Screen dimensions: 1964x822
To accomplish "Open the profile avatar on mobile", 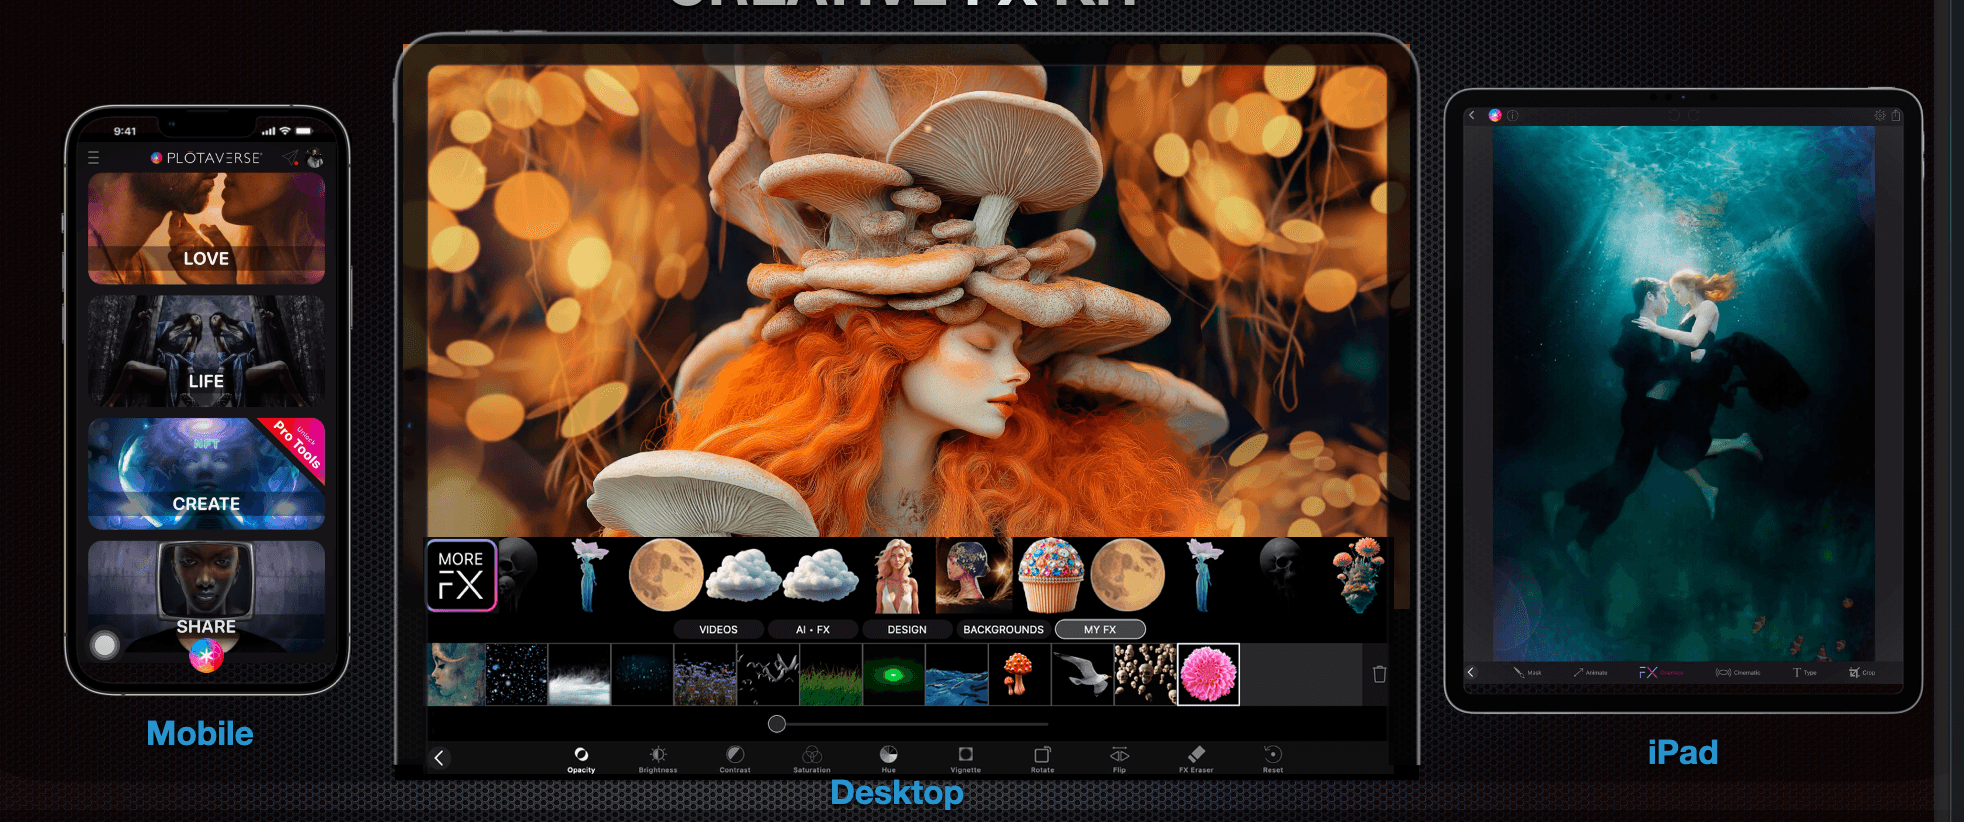I will tap(315, 158).
